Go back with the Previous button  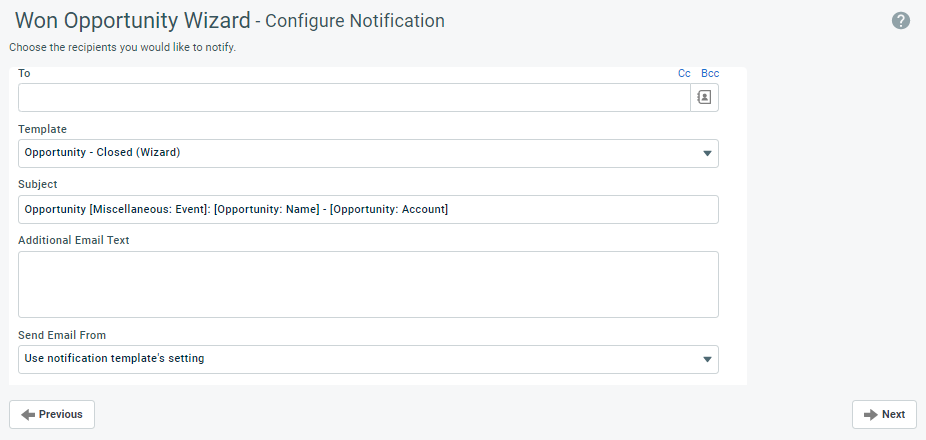pos(52,414)
